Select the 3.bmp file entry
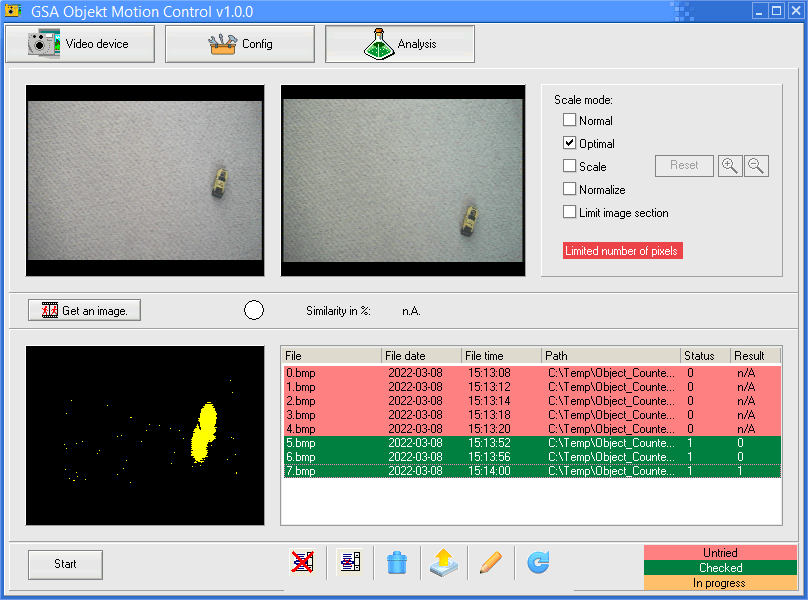 tap(532, 415)
